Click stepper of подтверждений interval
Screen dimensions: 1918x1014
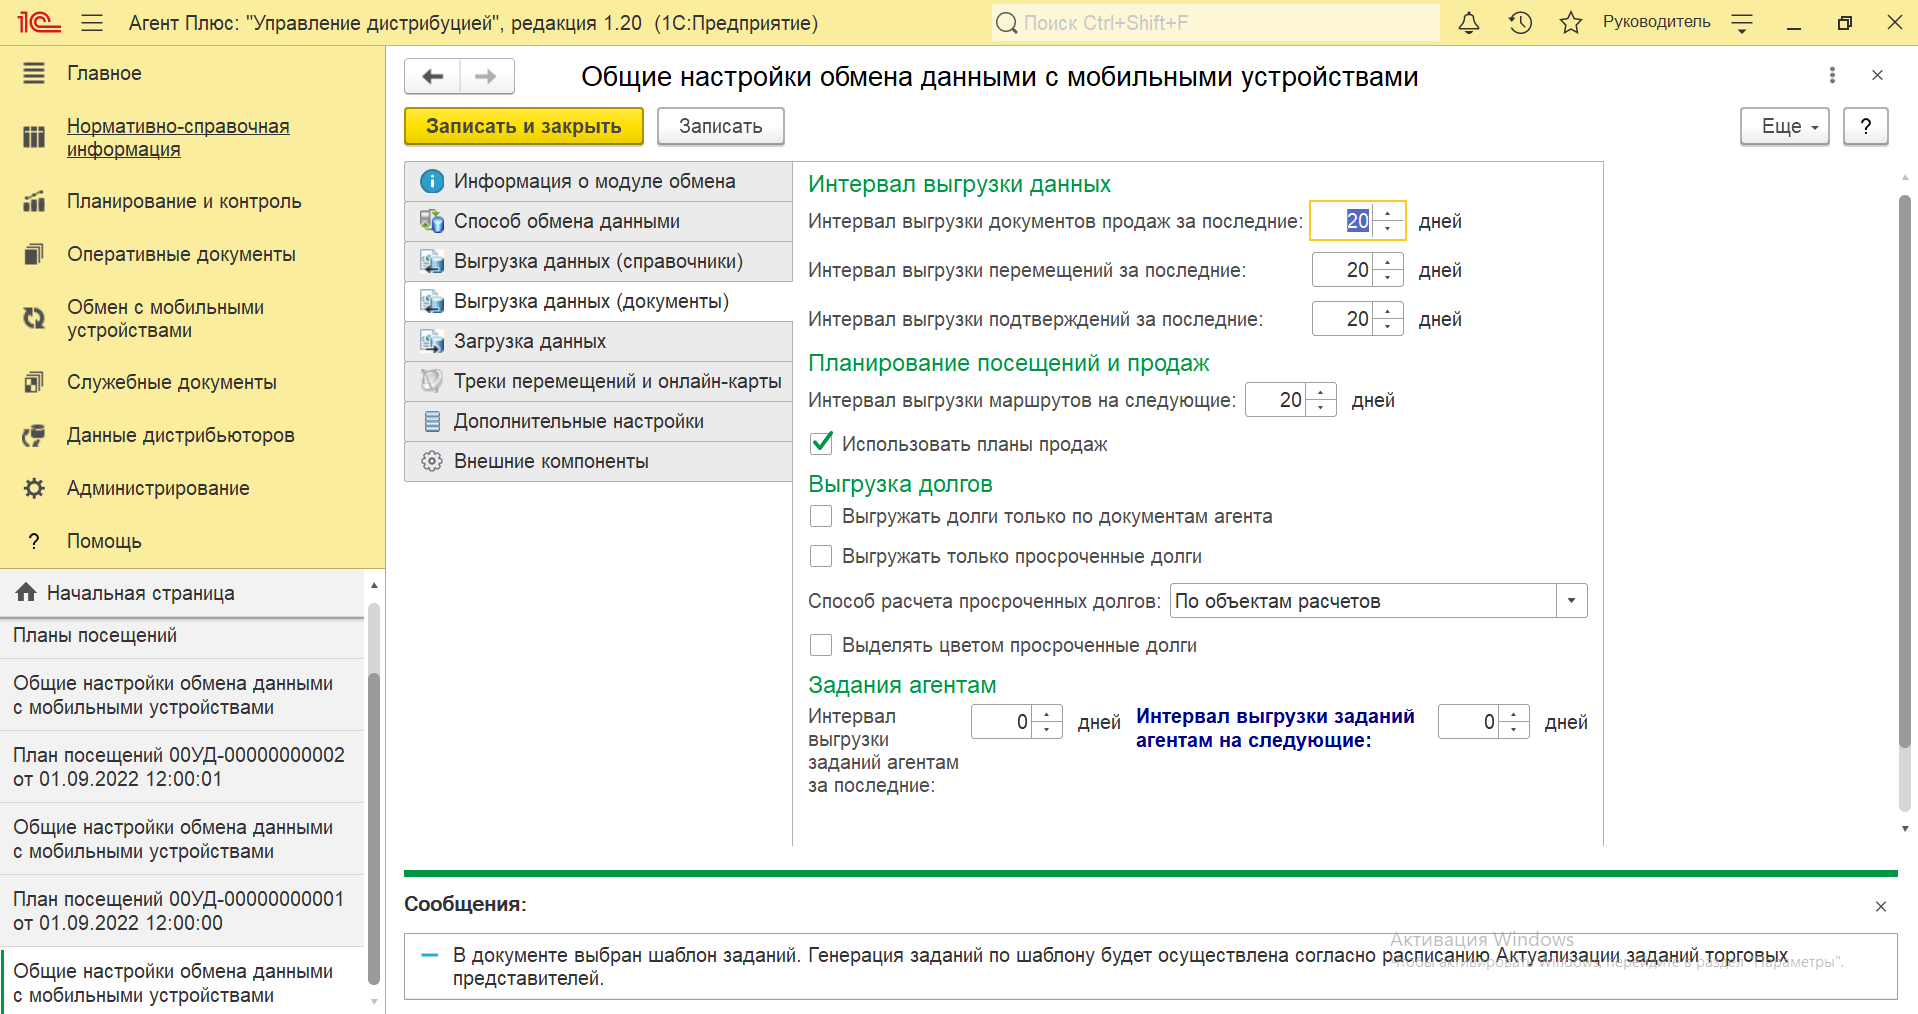[x=1388, y=319]
